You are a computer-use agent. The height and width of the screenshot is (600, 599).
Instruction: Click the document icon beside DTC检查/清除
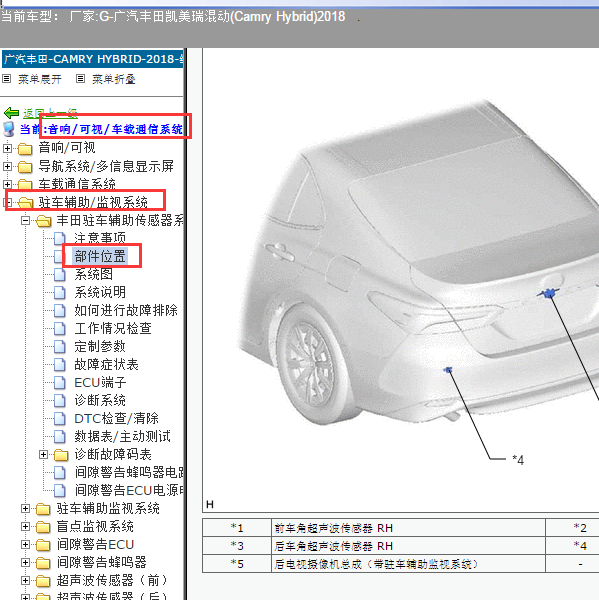tap(60, 418)
